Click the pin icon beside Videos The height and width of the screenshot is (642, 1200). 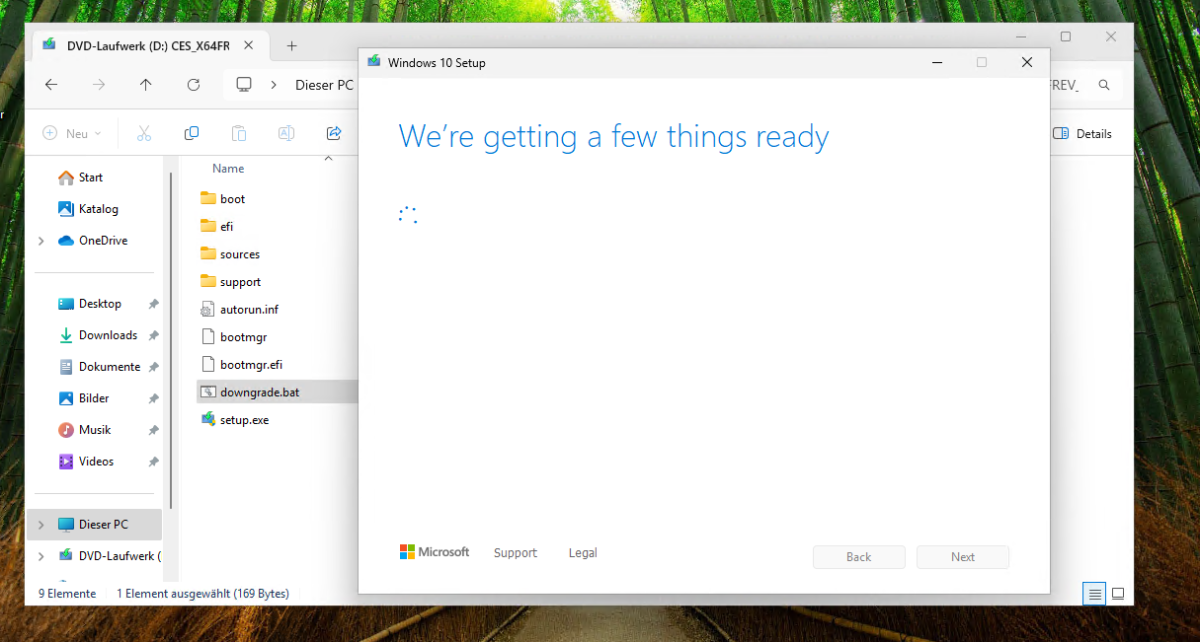pos(153,462)
